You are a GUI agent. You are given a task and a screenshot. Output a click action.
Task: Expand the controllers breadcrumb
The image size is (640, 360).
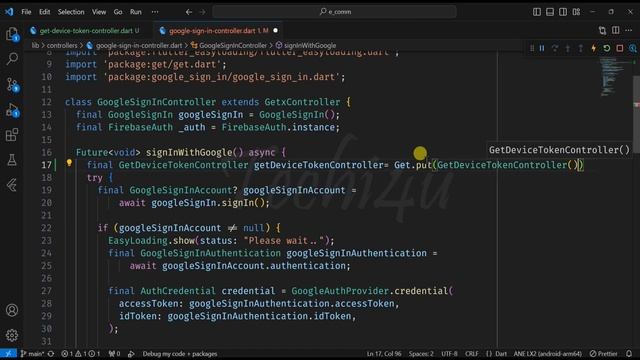point(62,45)
